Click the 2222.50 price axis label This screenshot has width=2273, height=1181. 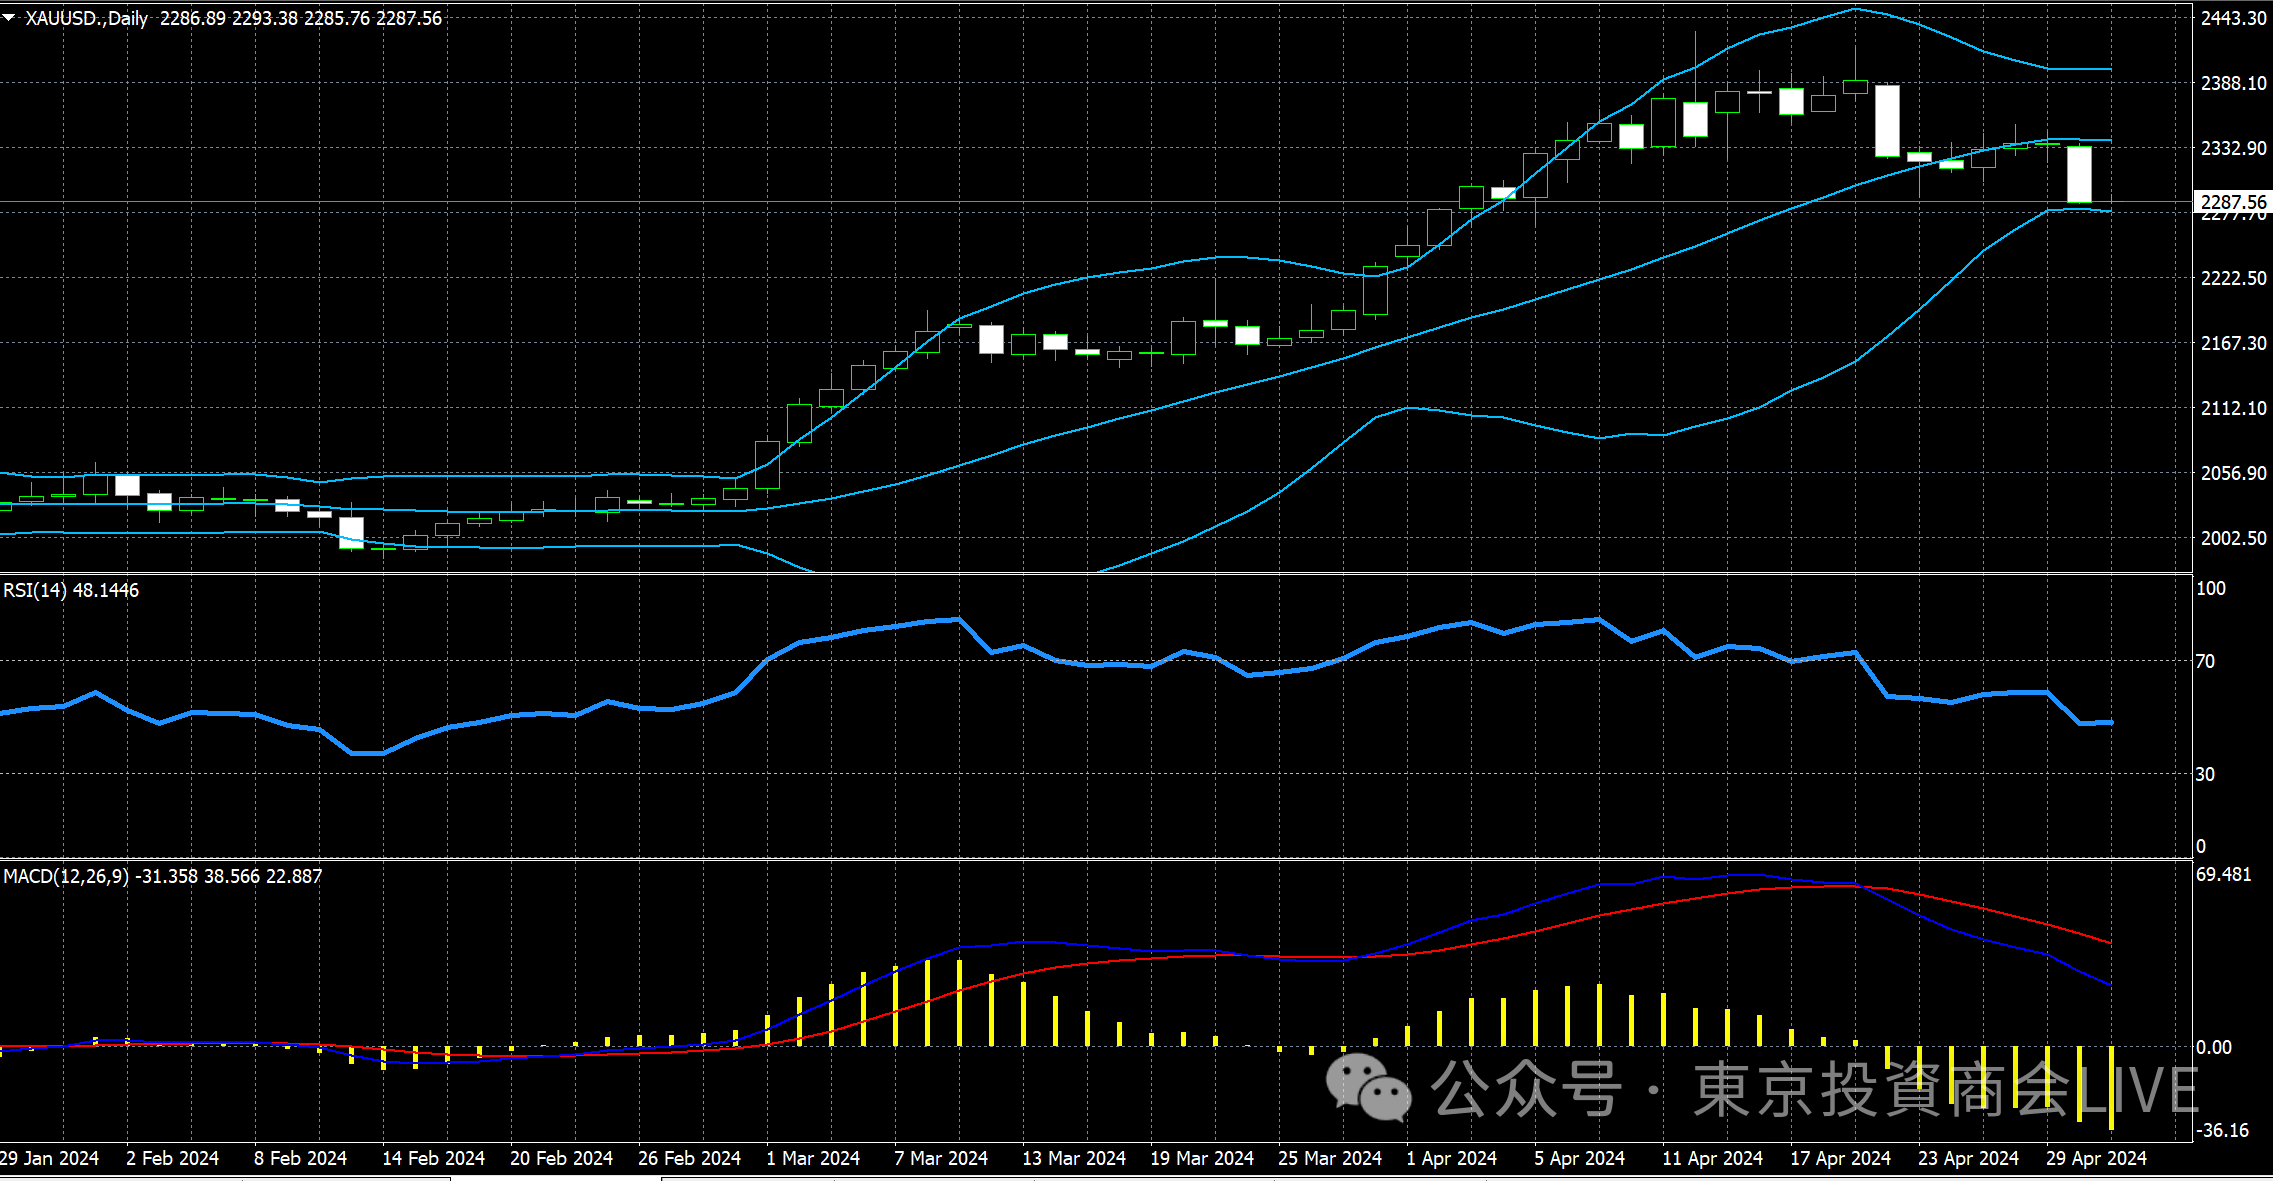[x=2233, y=278]
